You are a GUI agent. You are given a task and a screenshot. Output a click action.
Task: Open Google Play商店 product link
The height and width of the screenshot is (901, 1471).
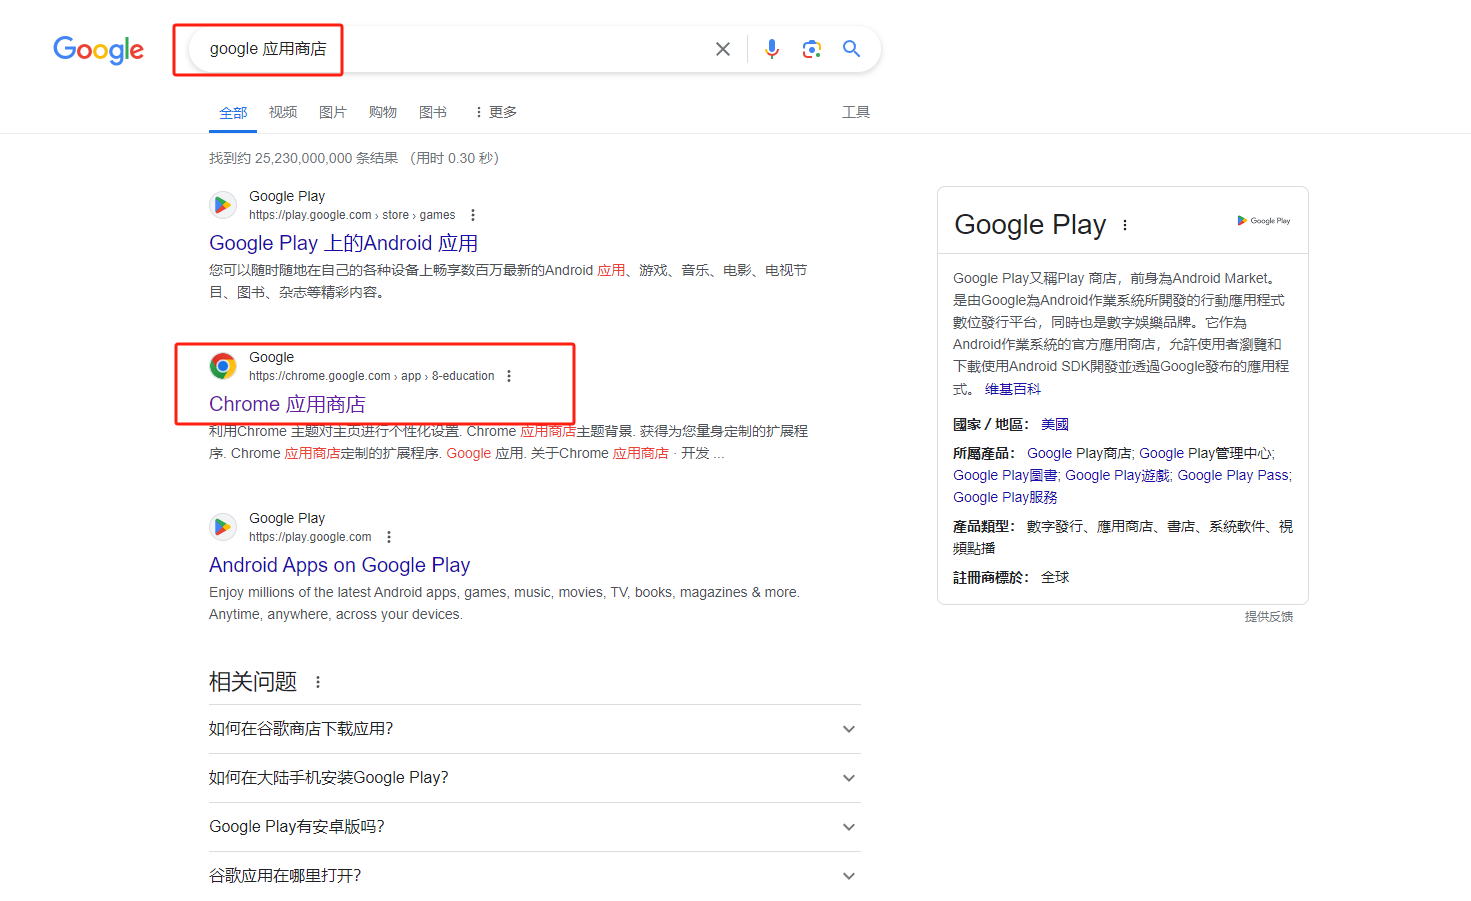pos(1079,453)
